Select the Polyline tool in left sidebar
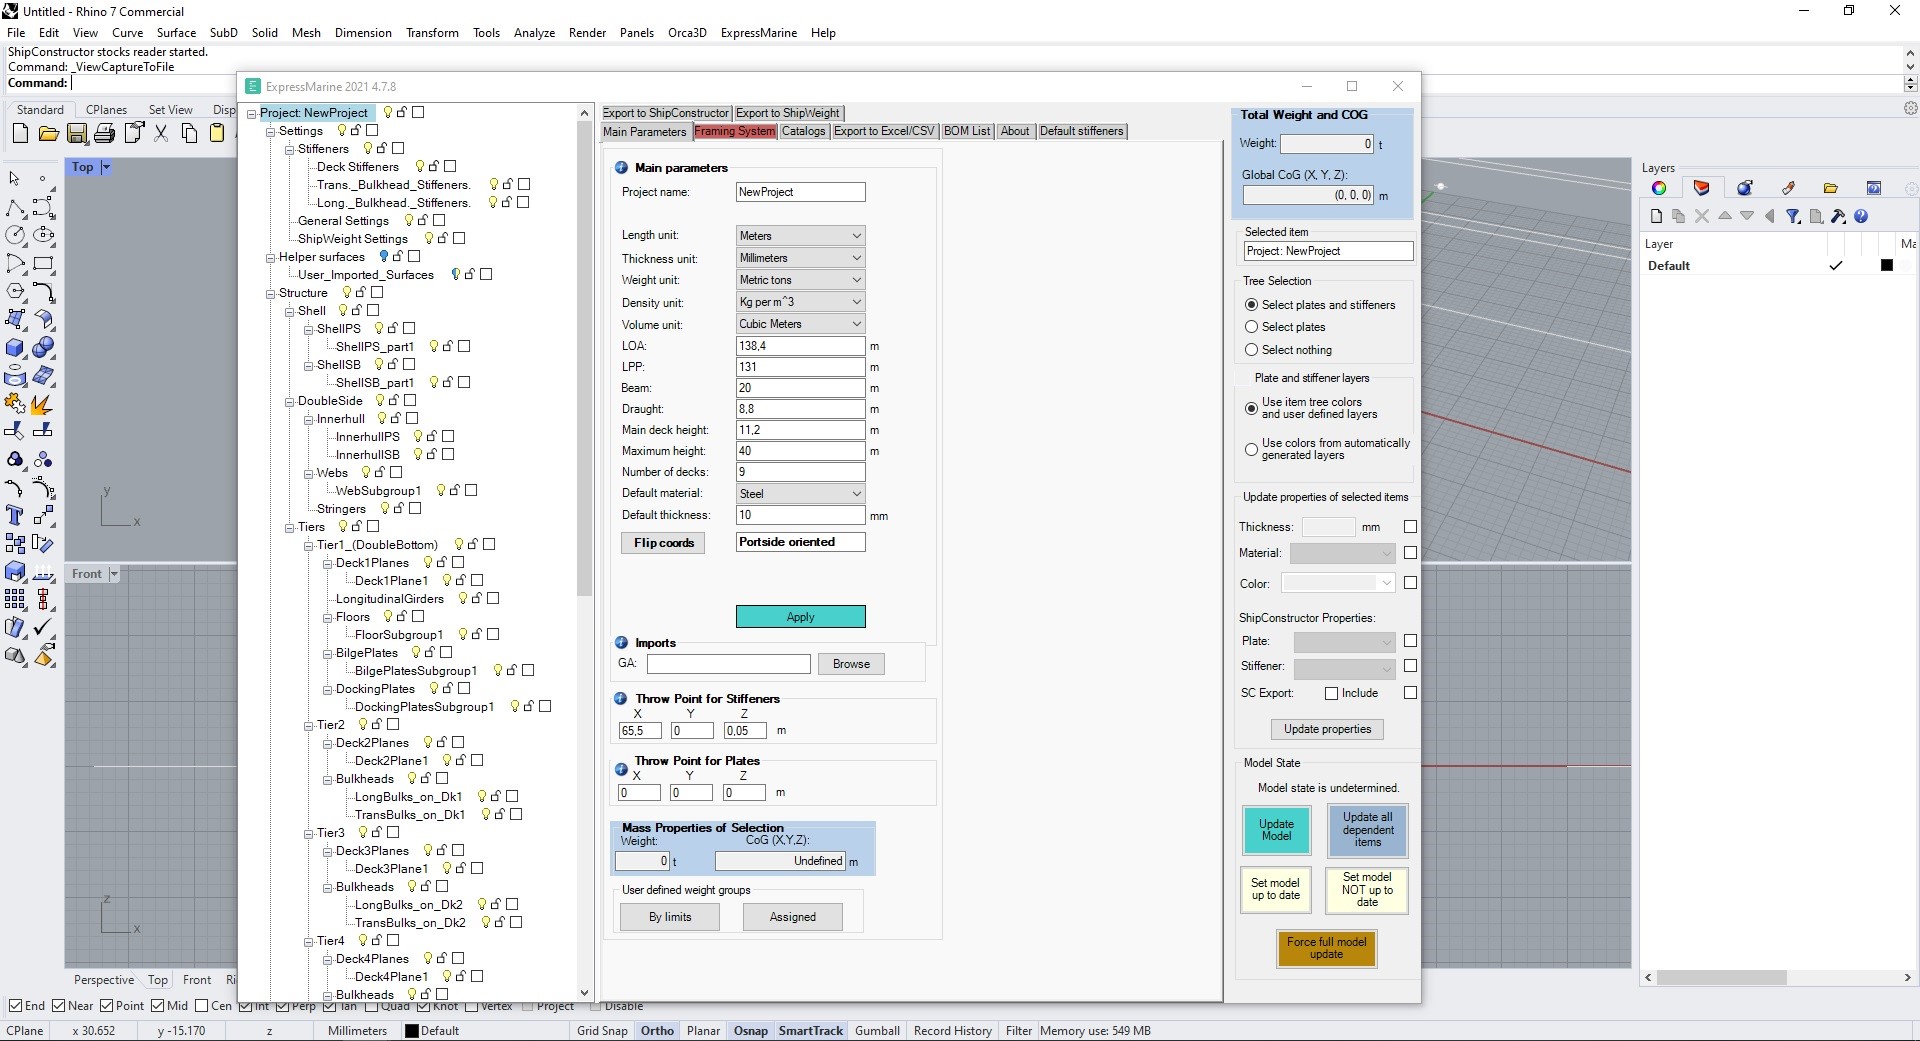This screenshot has height=1041, width=1920. coord(15,208)
